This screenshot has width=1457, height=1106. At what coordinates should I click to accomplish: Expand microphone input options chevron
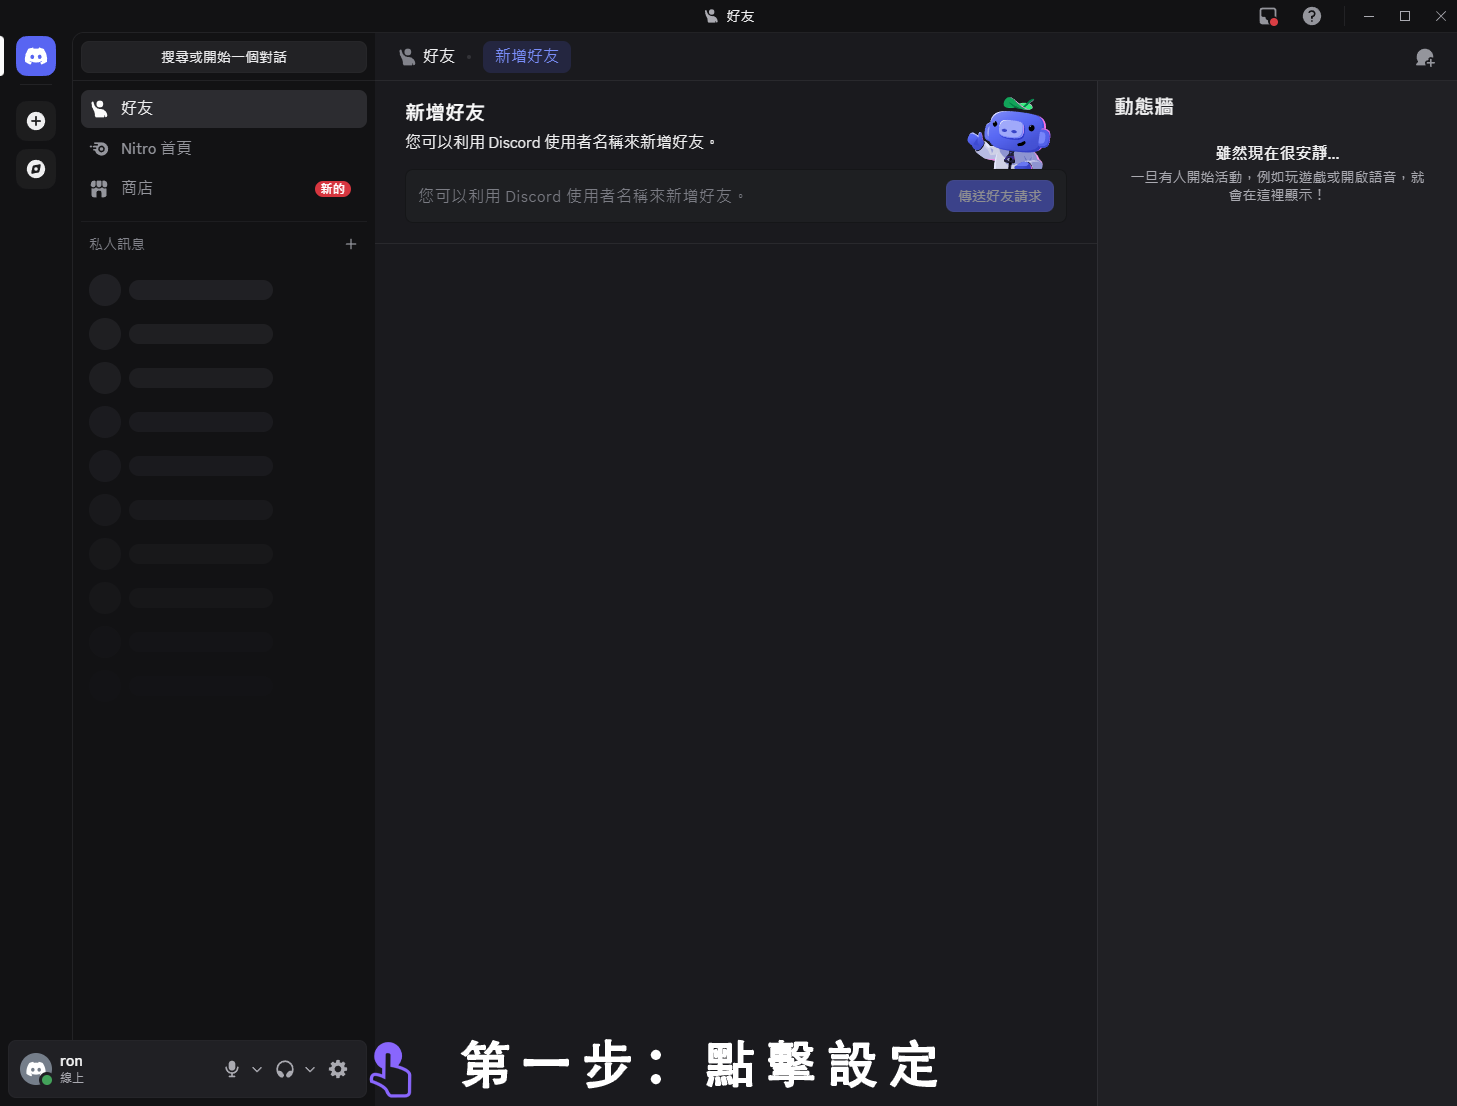click(257, 1069)
